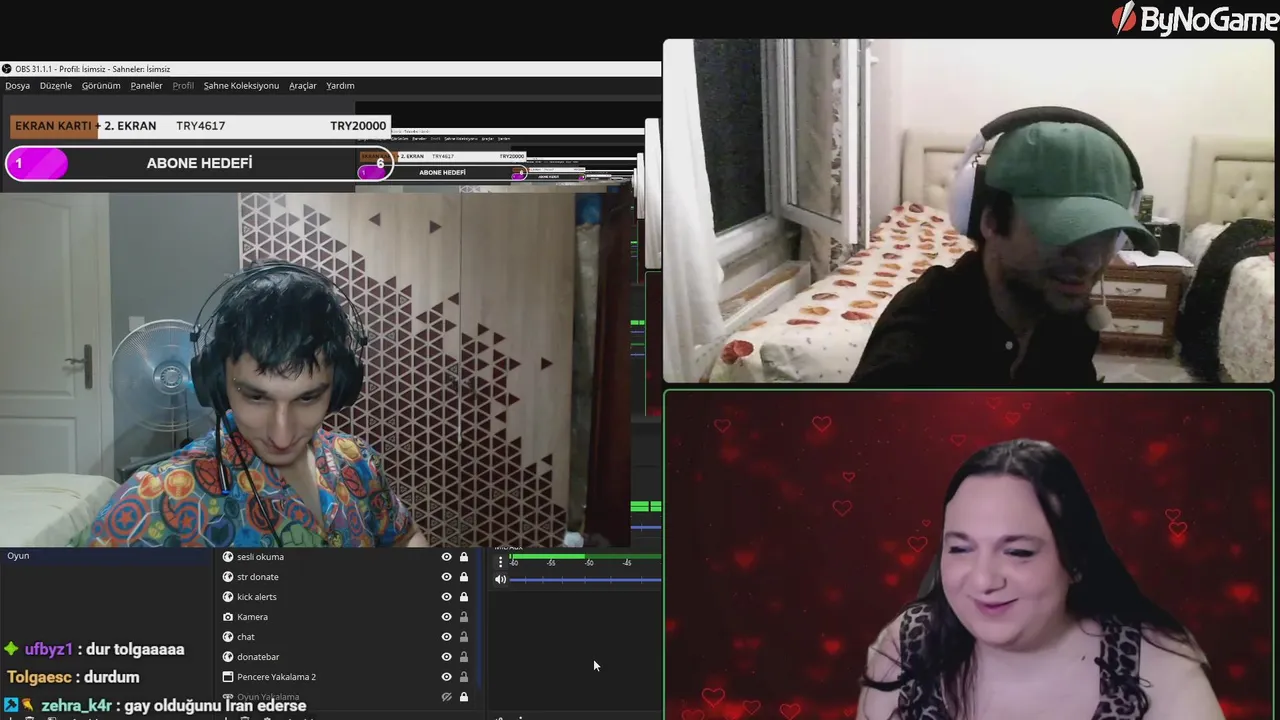
Task: Click chat username ufbyz1
Action: 49,649
